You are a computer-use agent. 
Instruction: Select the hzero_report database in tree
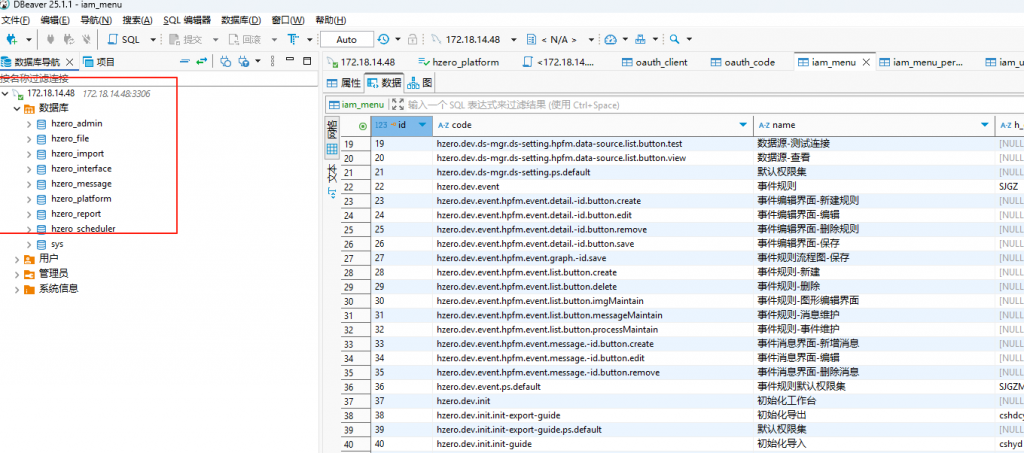[x=75, y=214]
